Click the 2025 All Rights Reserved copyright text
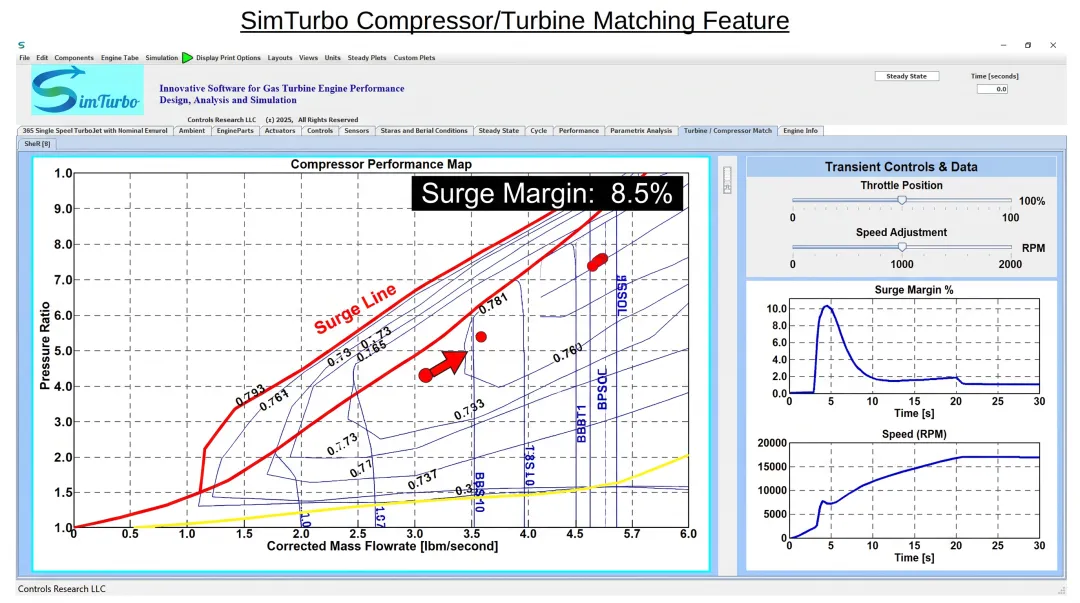The width and height of the screenshot is (1080, 603). point(312,120)
